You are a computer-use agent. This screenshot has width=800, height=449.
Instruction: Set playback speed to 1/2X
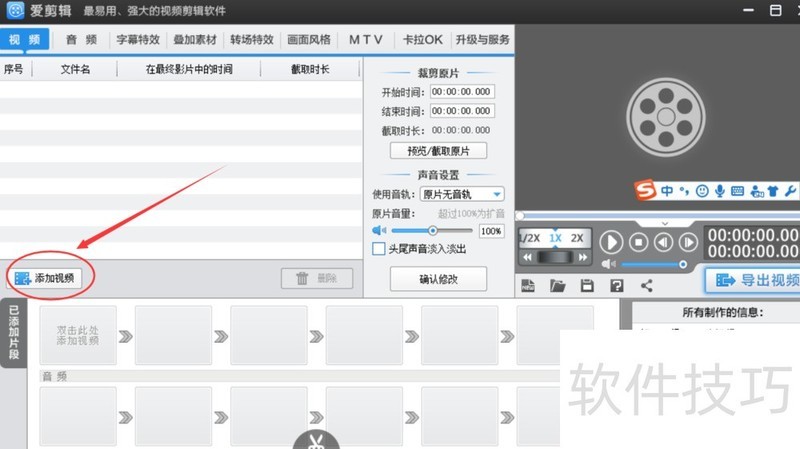coord(530,238)
